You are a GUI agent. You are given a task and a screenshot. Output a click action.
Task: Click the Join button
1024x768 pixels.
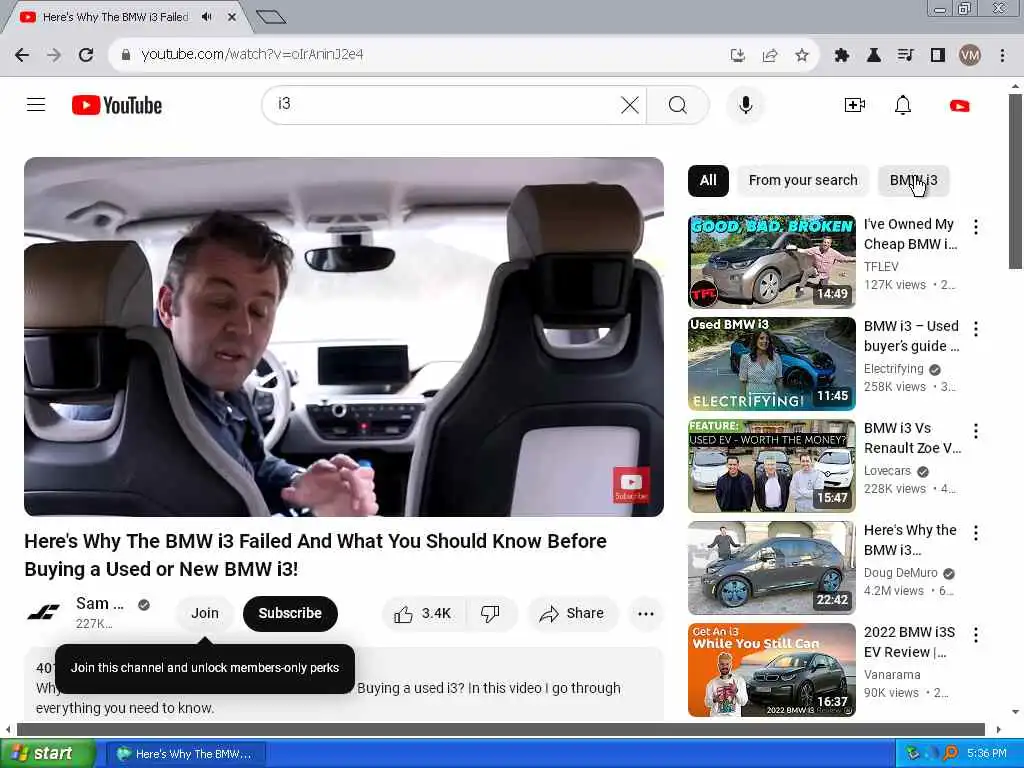click(x=204, y=613)
